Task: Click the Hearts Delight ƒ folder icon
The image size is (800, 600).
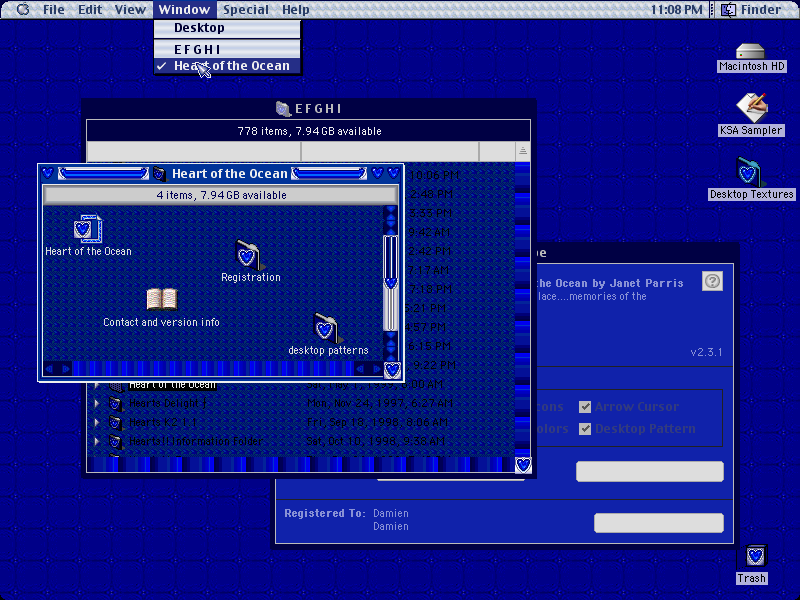Action: [x=115, y=404]
